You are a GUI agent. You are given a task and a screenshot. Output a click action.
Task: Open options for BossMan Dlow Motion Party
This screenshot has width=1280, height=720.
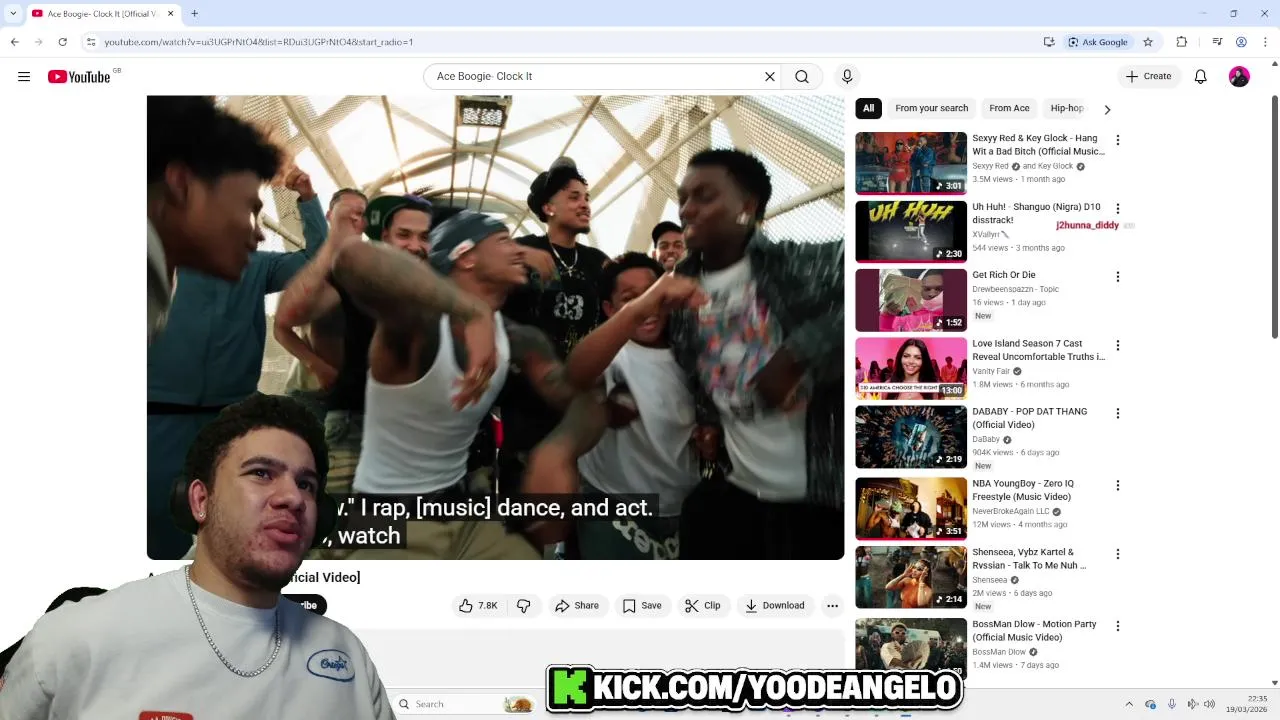click(1118, 626)
